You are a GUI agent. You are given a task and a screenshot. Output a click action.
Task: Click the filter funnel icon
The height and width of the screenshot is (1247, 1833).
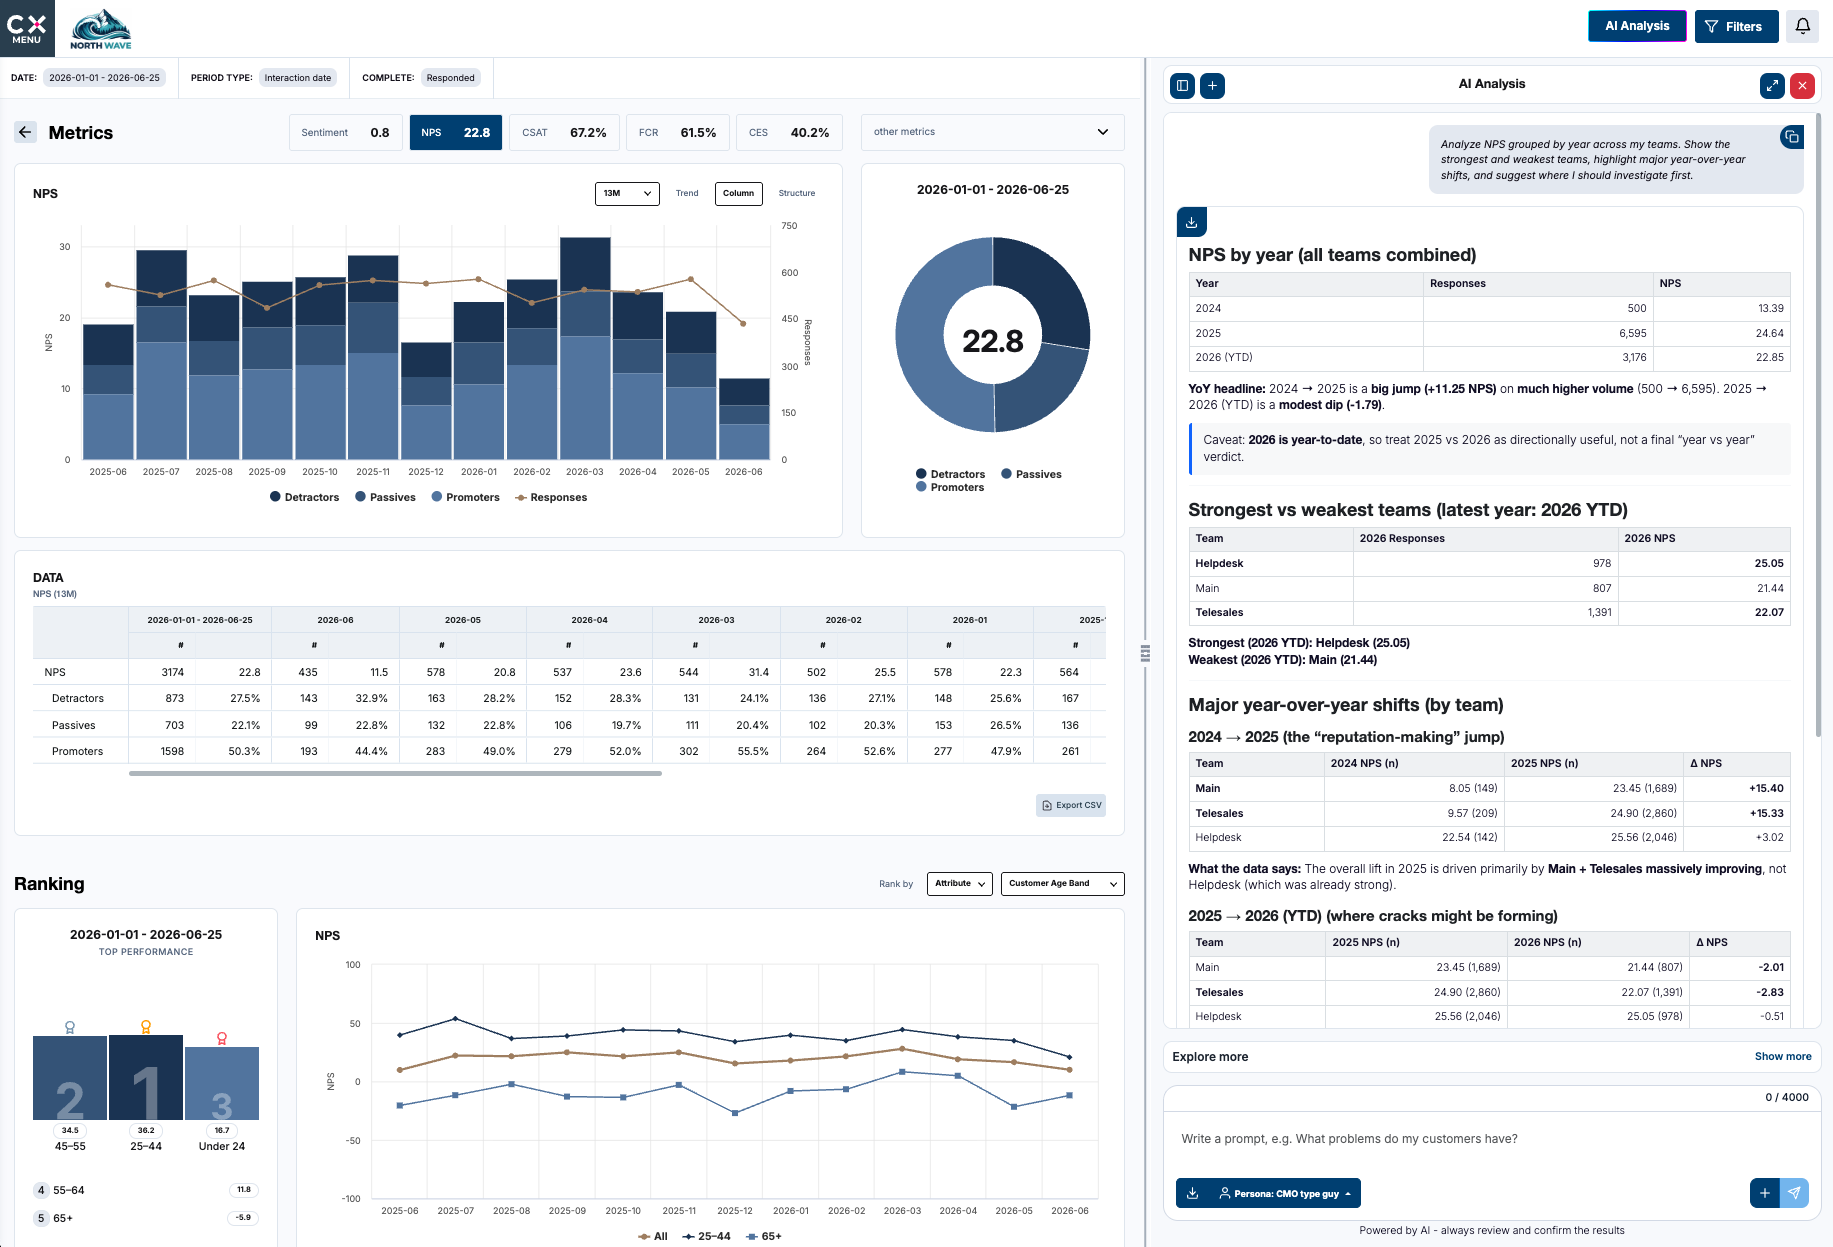1712,27
